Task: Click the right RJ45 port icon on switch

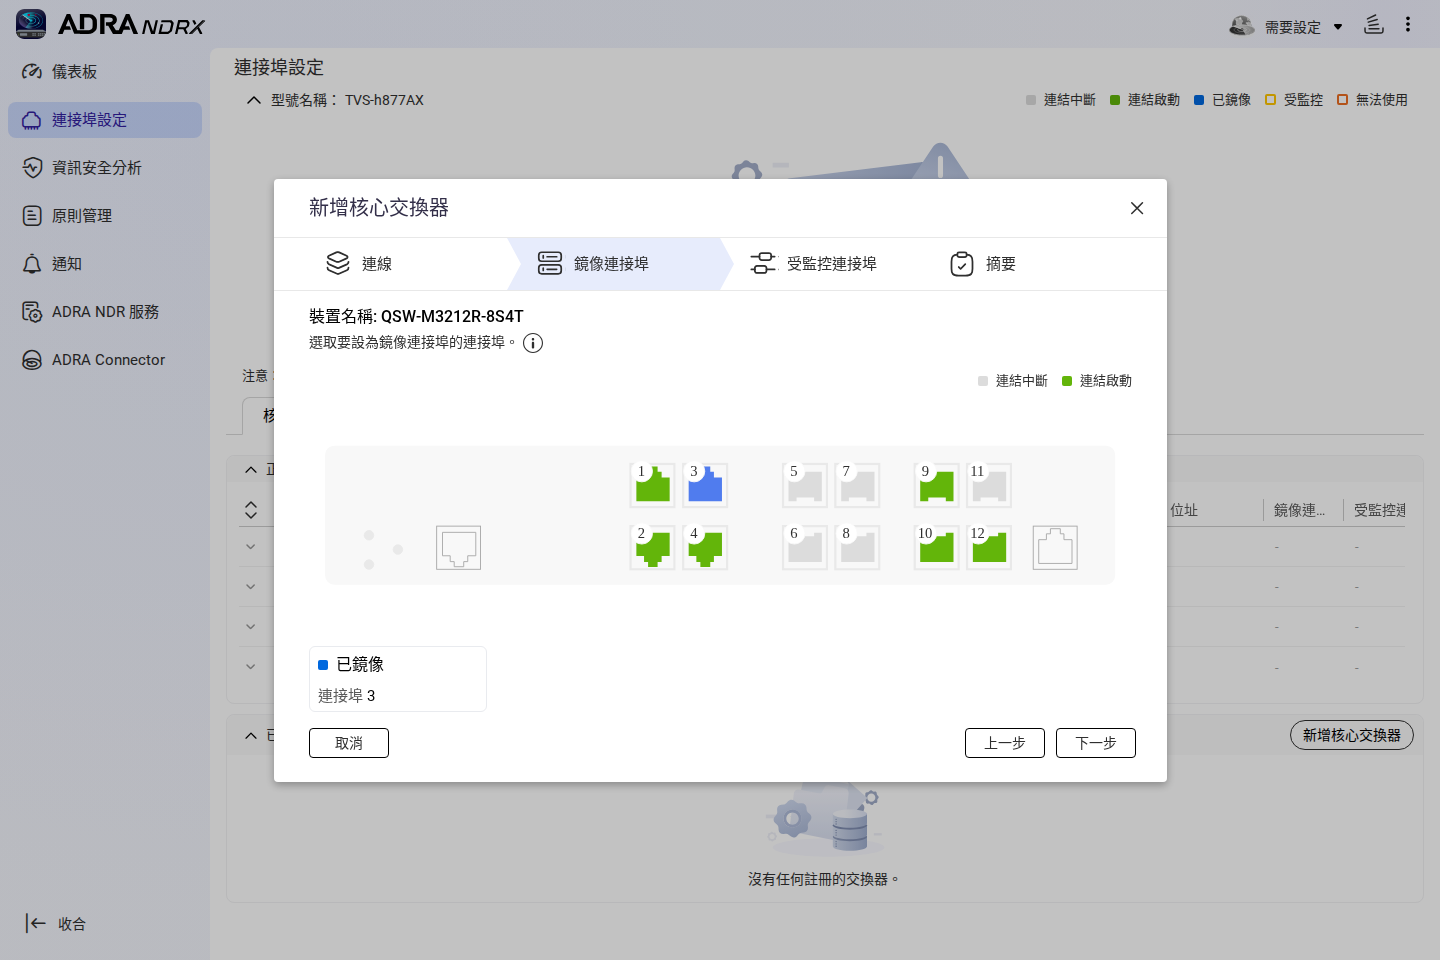Action: tap(1055, 548)
